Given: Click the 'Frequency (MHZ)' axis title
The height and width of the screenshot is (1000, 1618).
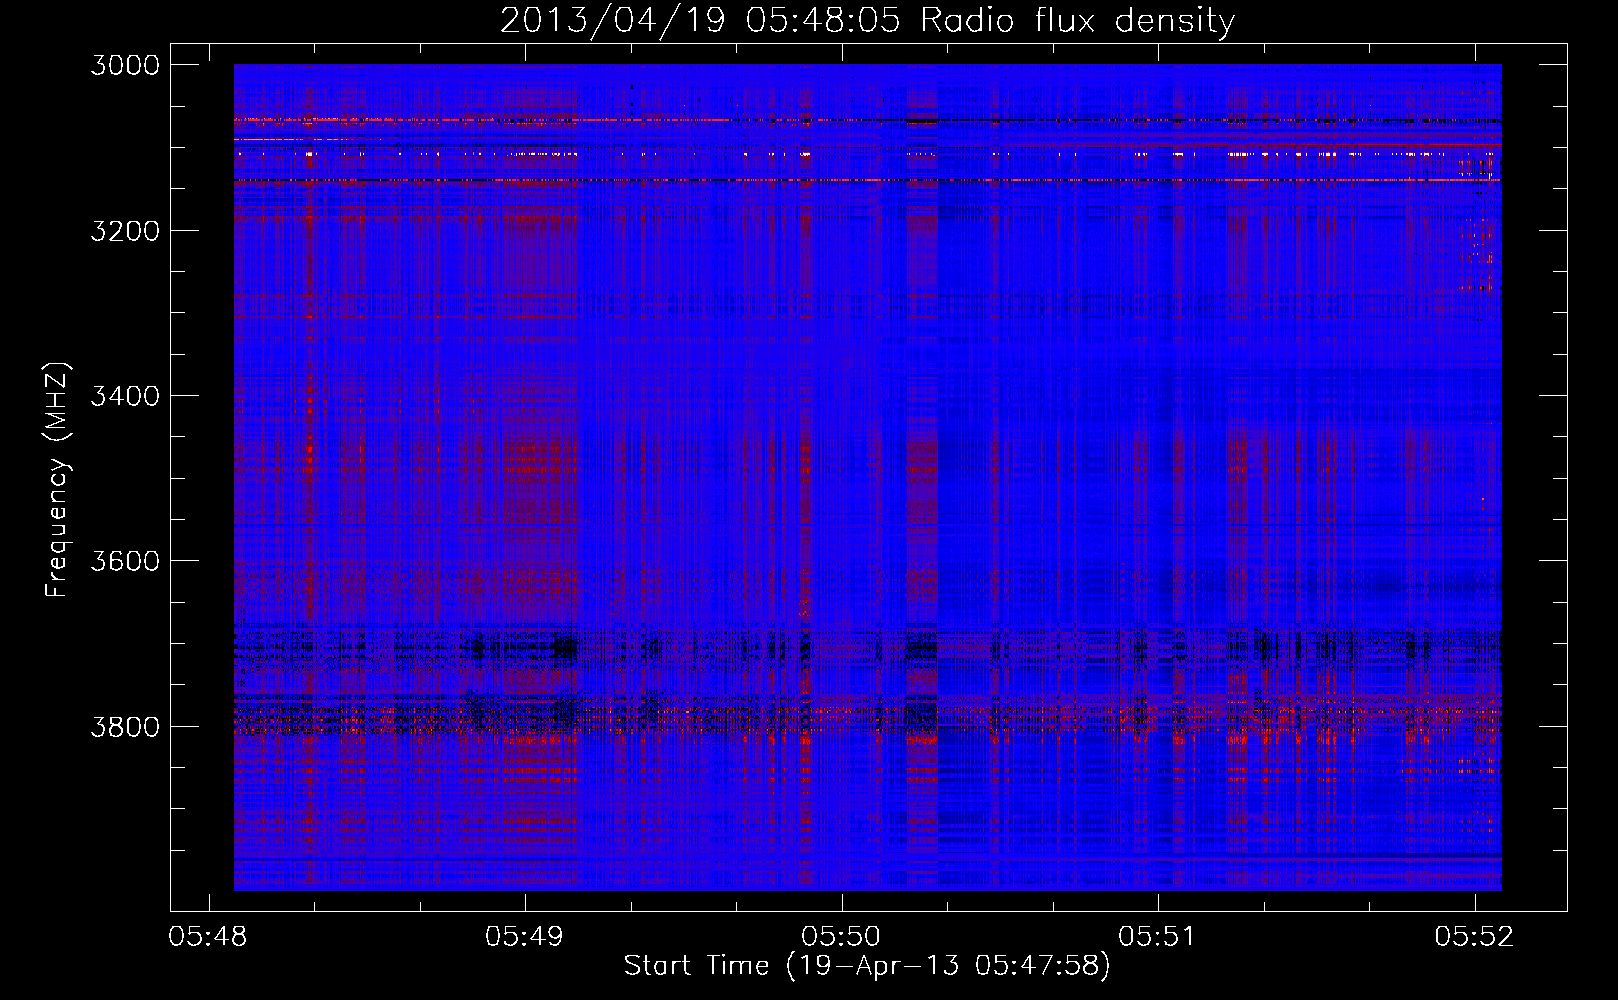Looking at the screenshot, I should coord(57,480).
